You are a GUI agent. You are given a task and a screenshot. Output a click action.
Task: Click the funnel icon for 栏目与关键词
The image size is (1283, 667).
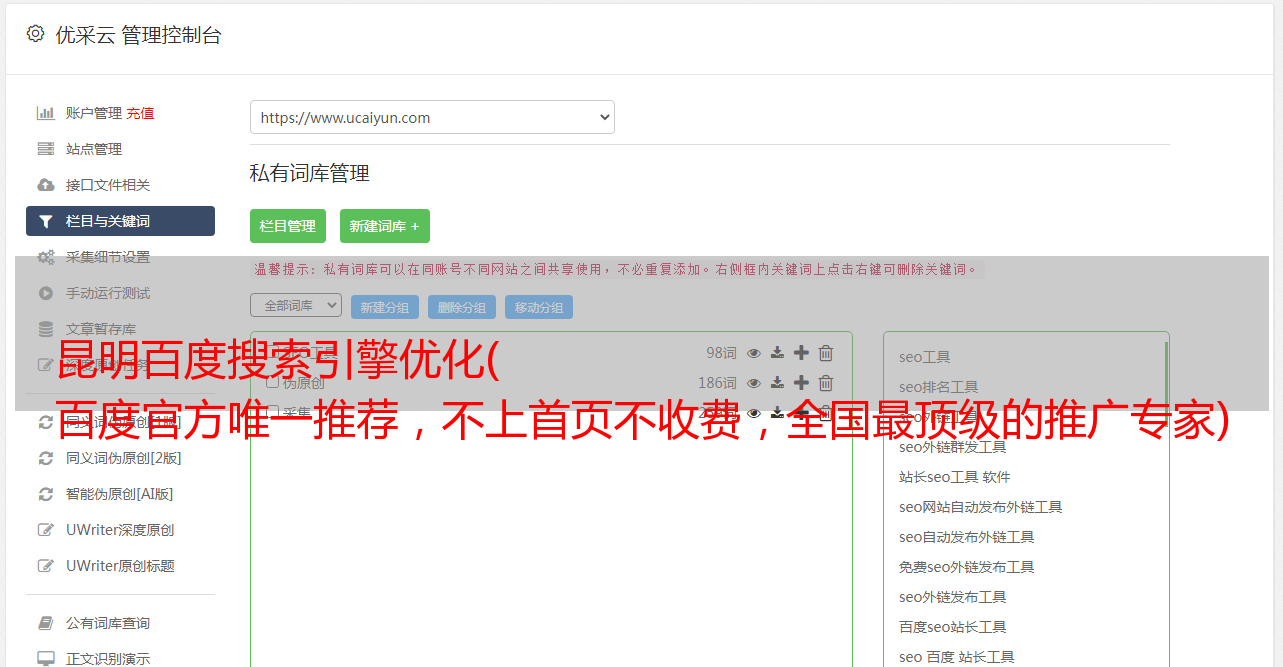[45, 221]
